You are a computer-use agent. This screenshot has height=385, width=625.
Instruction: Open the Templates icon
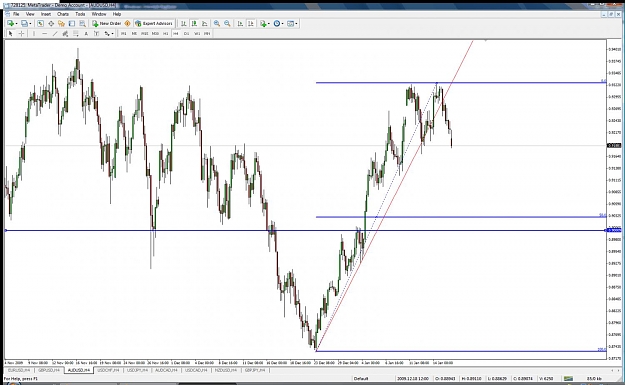[290, 24]
